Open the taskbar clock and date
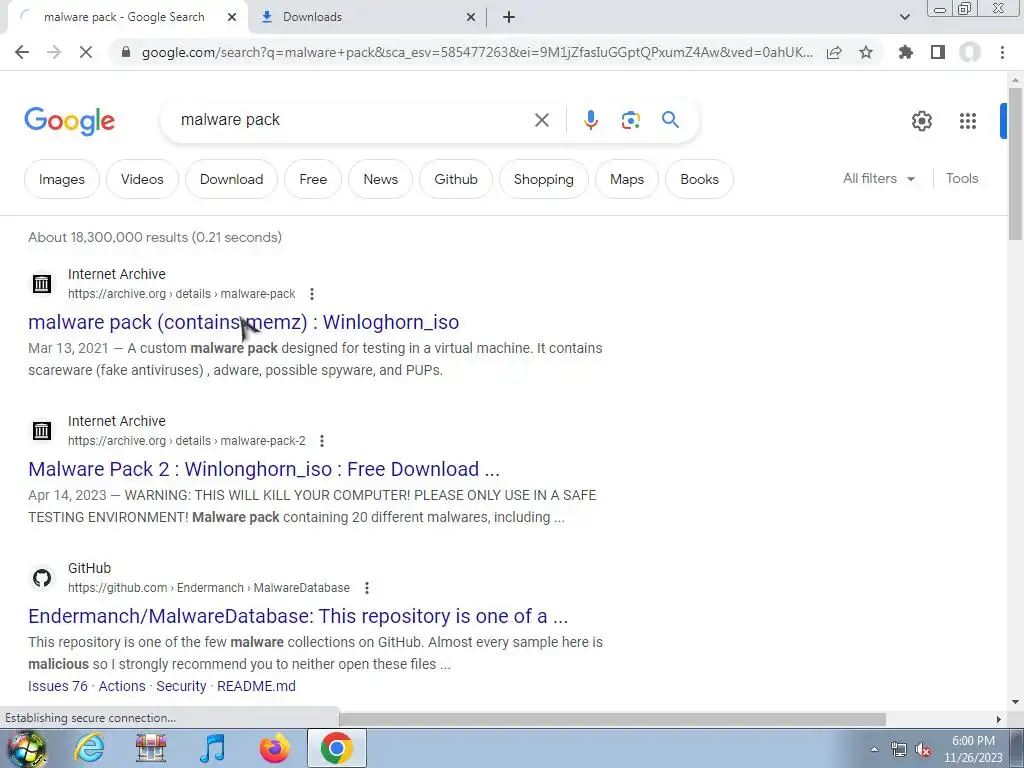Viewport: 1024px width, 768px height. (973, 749)
